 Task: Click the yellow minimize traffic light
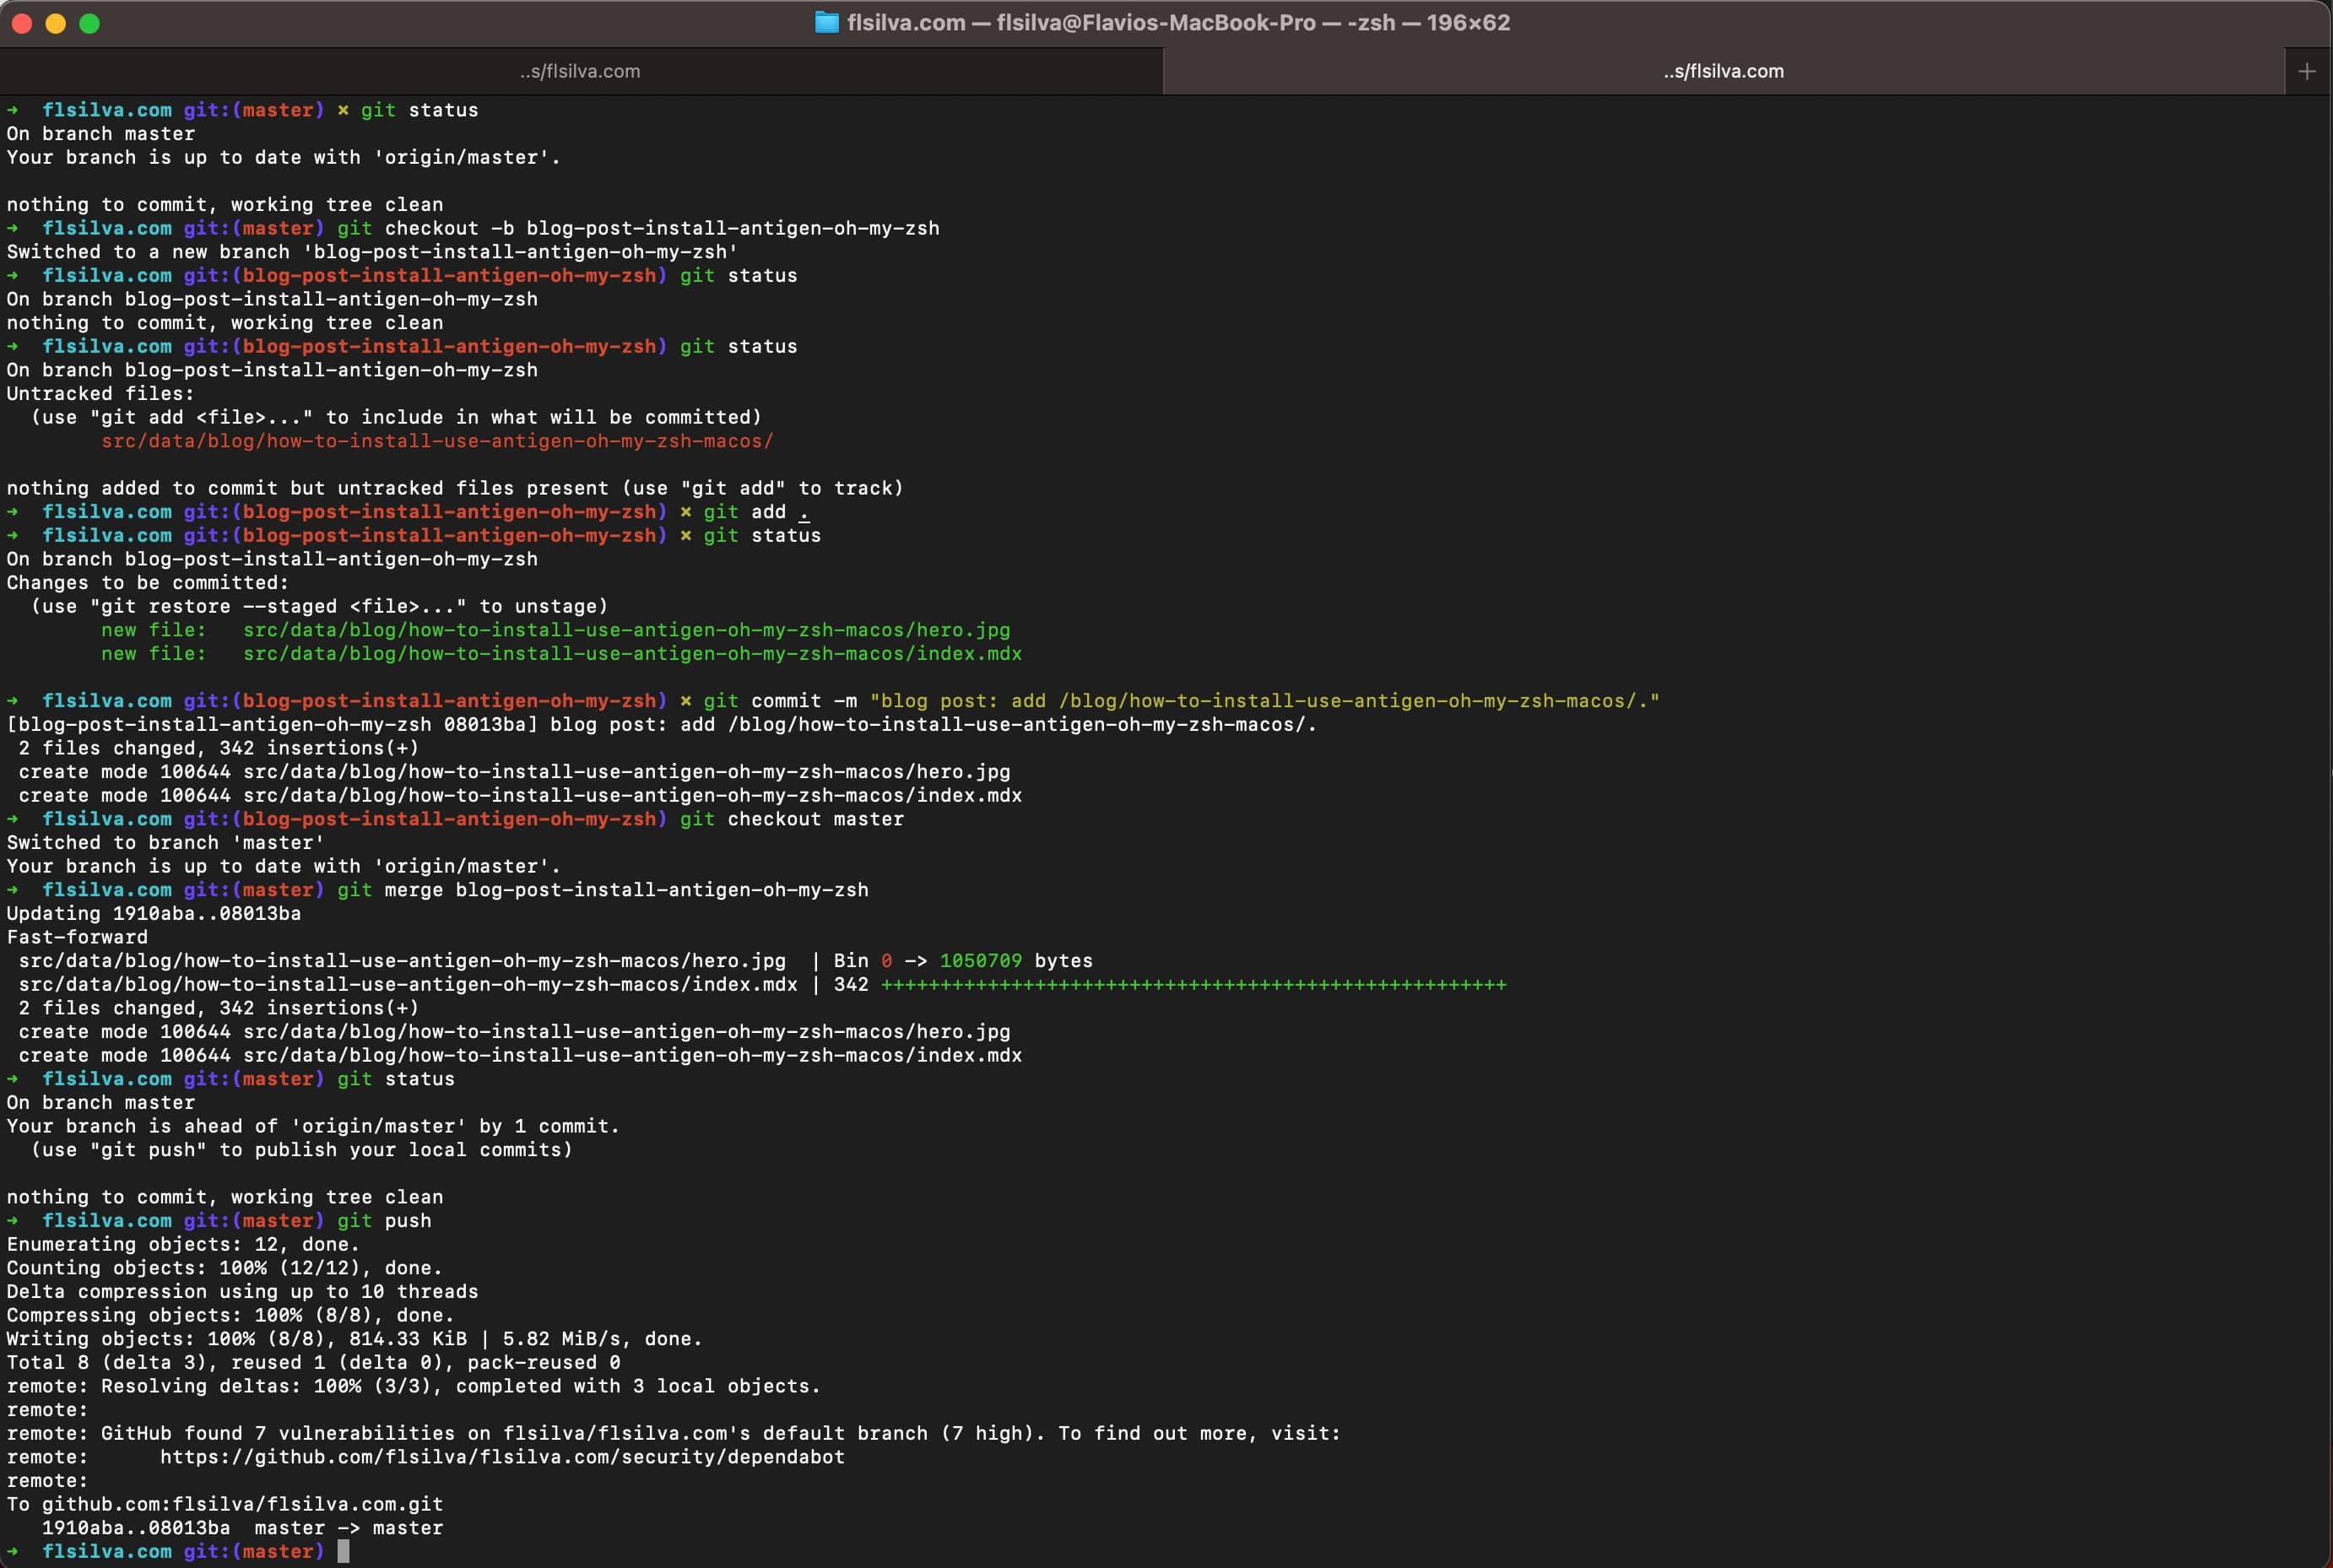55,23
